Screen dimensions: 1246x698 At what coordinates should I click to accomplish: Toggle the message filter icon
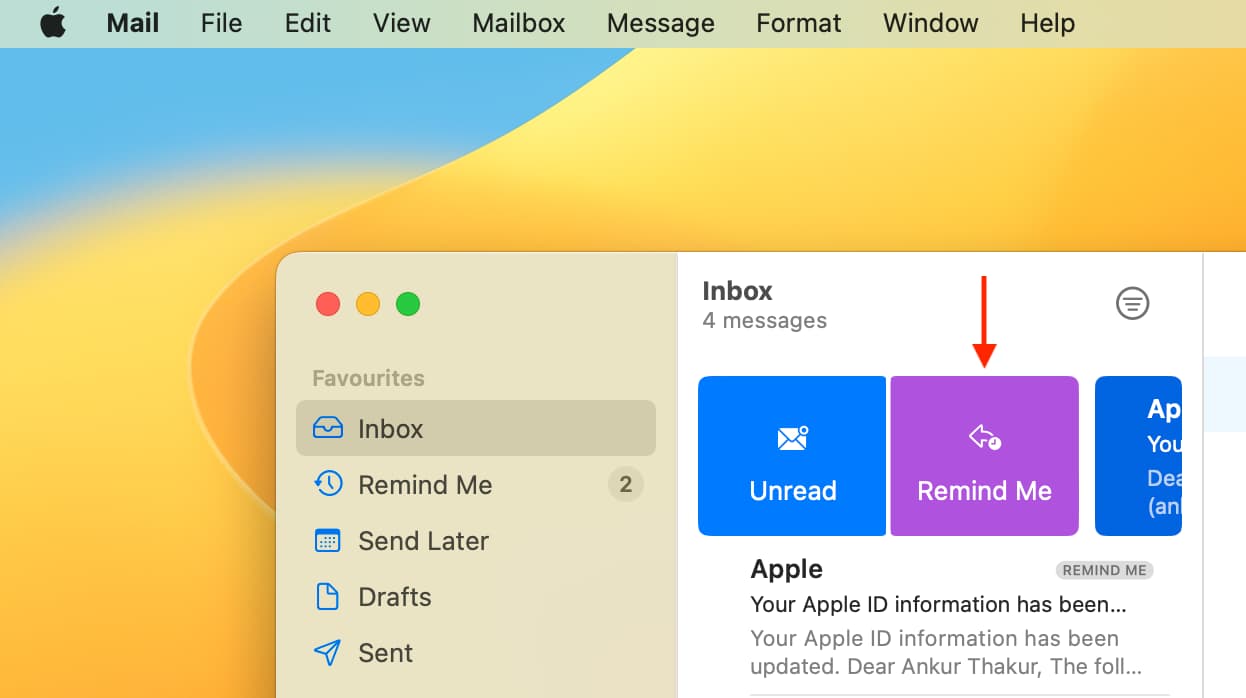(1132, 303)
